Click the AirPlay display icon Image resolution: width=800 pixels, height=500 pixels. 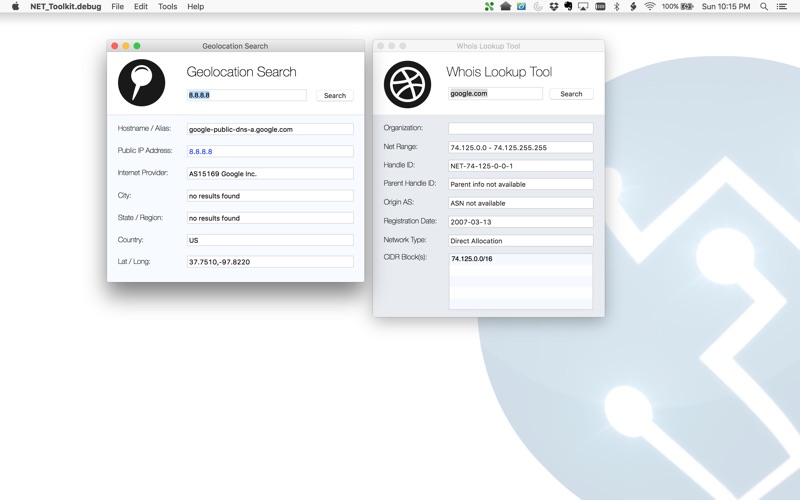[583, 7]
